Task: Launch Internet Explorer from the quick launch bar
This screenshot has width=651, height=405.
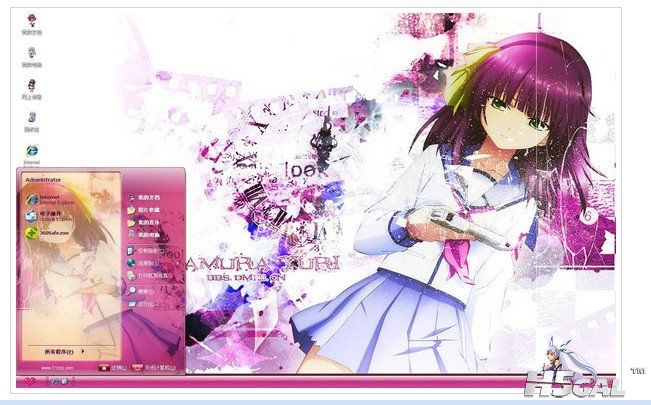Action: (x=55, y=381)
